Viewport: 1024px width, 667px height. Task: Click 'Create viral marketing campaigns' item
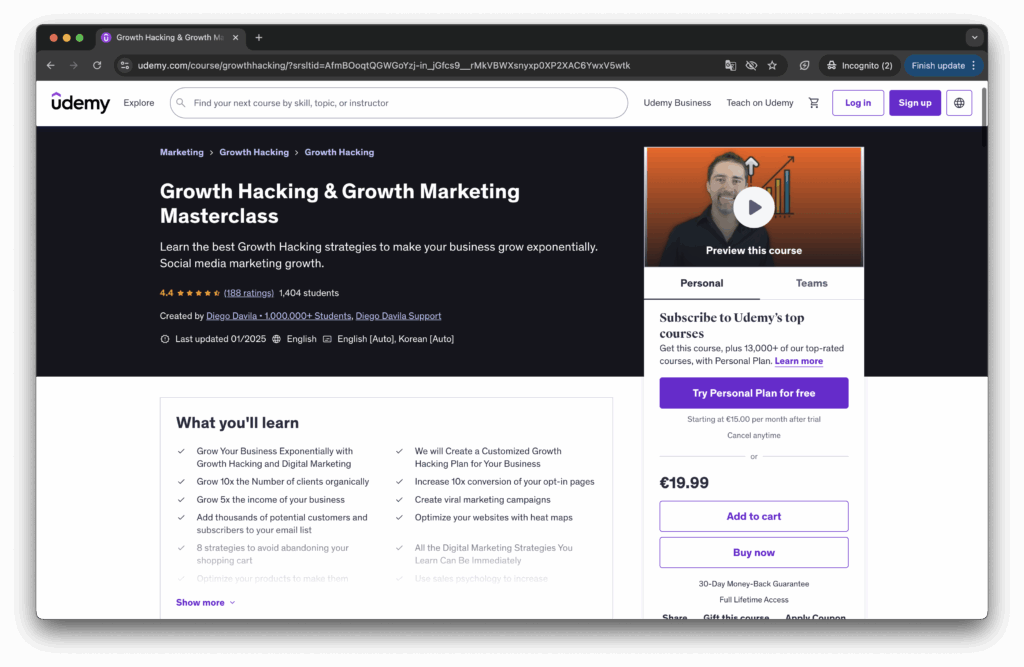pos(483,500)
